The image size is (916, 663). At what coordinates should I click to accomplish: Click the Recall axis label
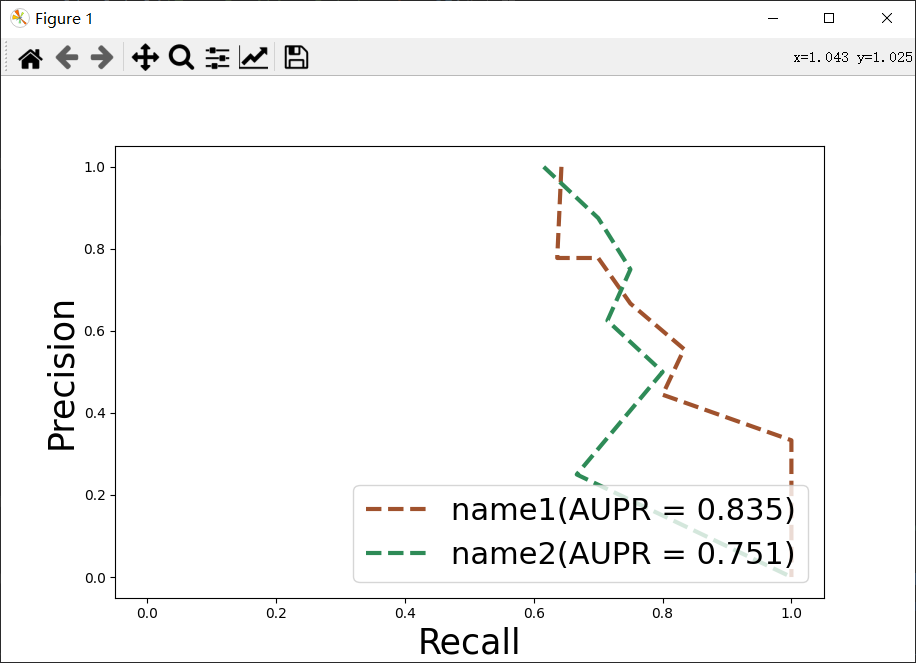click(468, 641)
